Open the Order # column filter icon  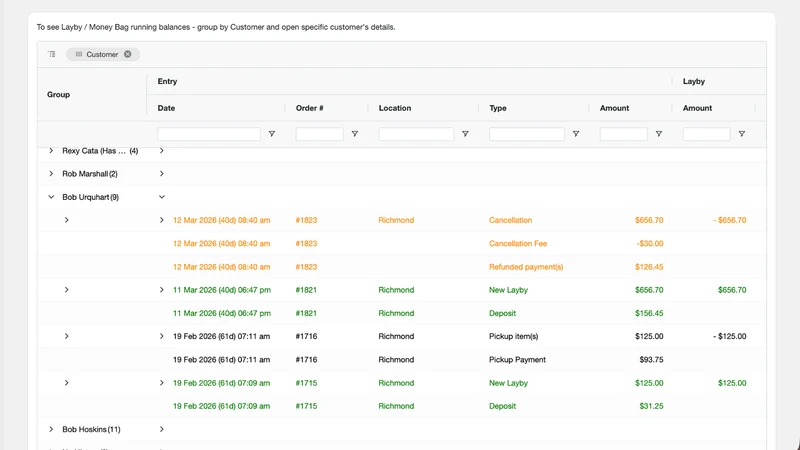355,134
